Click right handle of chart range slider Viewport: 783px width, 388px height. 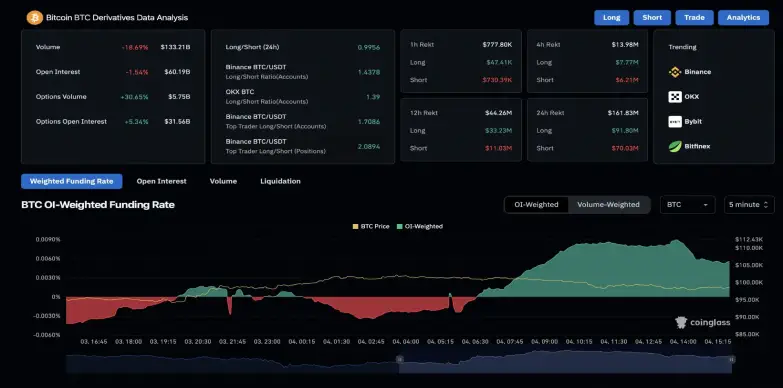click(x=732, y=359)
